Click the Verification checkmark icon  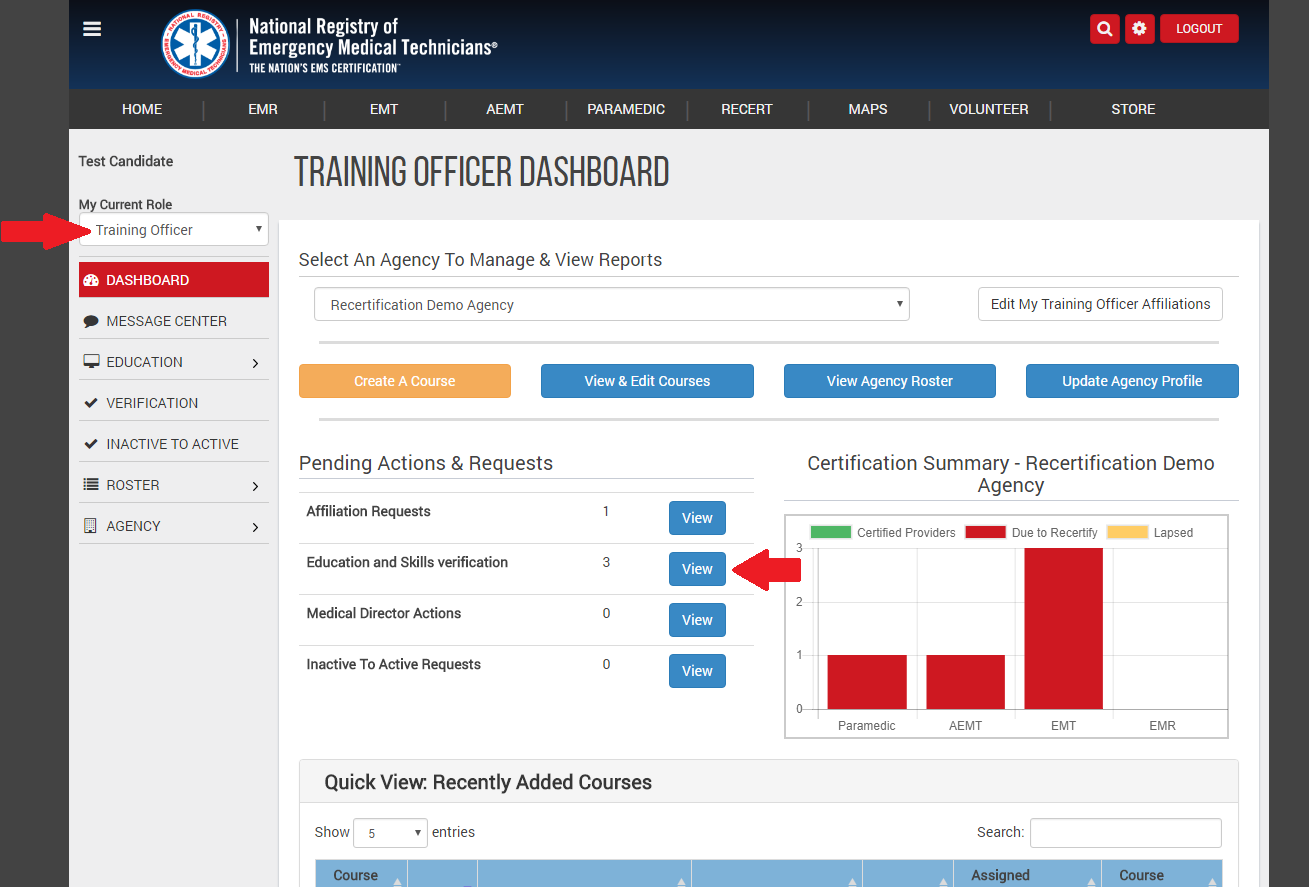91,403
